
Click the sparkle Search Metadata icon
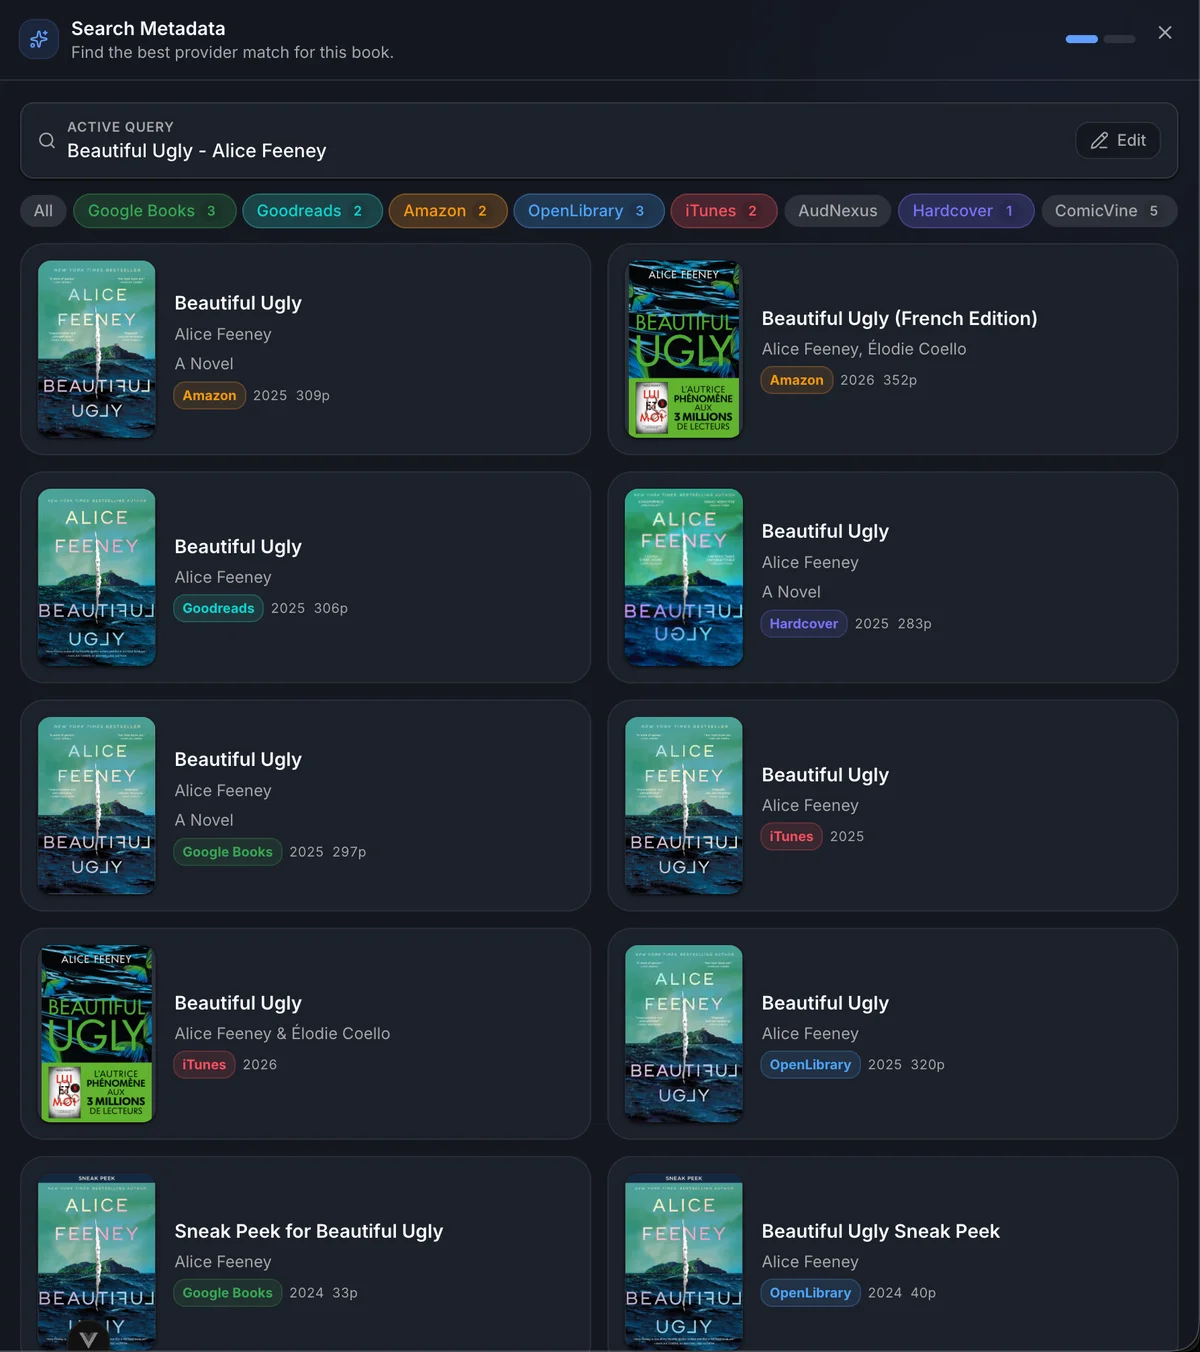tap(39, 39)
